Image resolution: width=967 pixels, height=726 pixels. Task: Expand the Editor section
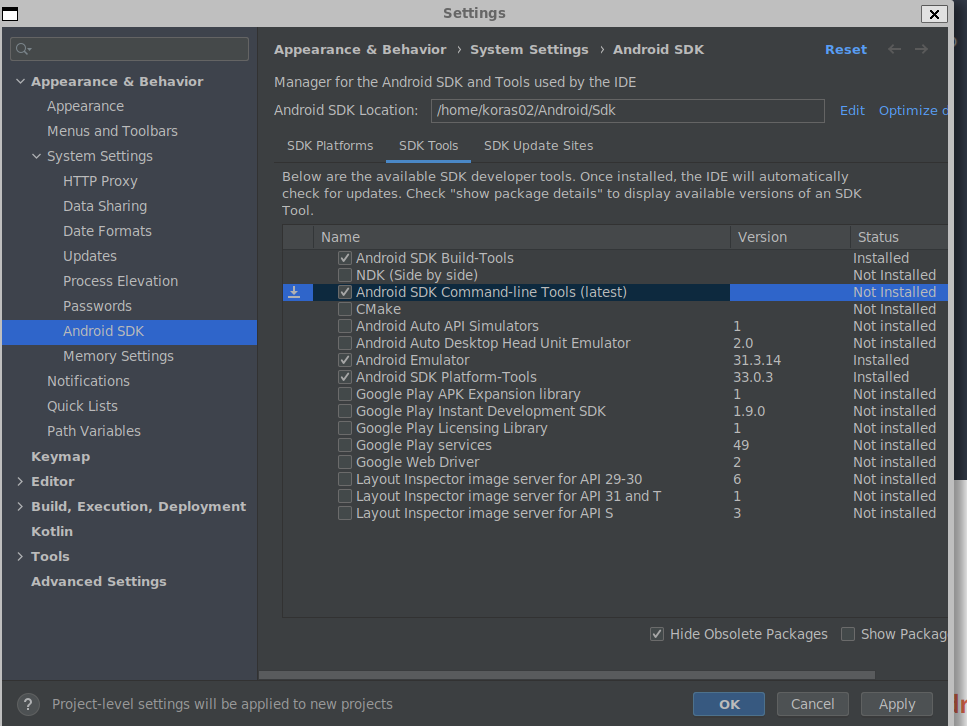pos(20,481)
